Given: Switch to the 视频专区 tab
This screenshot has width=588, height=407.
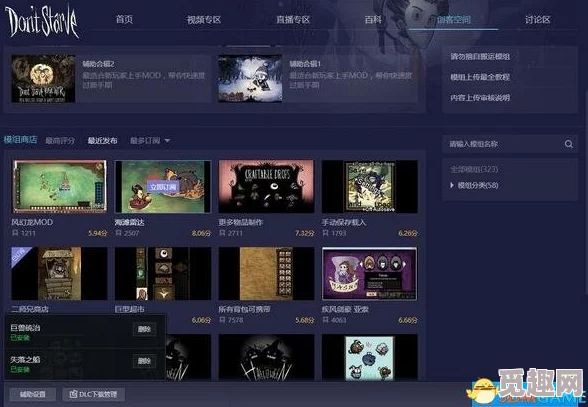Looking at the screenshot, I should (204, 20).
